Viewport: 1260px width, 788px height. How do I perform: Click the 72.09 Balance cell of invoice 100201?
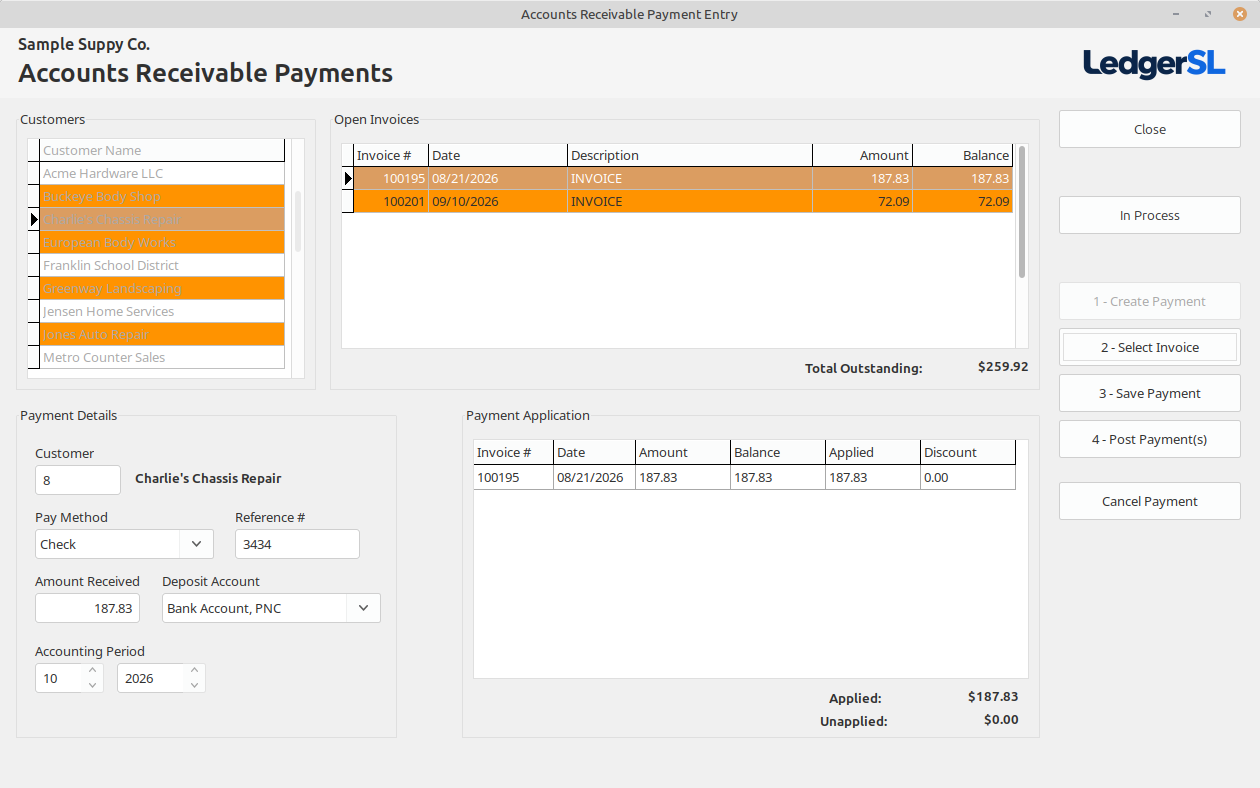tap(963, 201)
